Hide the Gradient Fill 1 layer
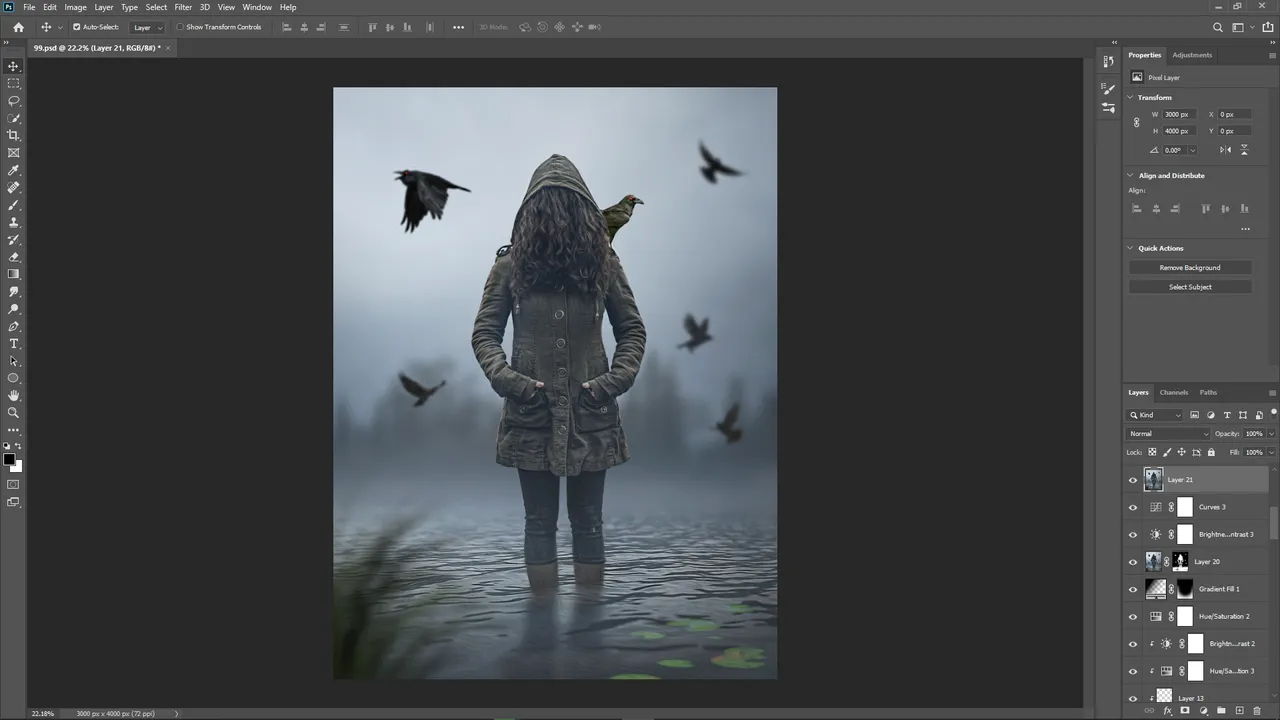The width and height of the screenshot is (1280, 720). coord(1133,589)
